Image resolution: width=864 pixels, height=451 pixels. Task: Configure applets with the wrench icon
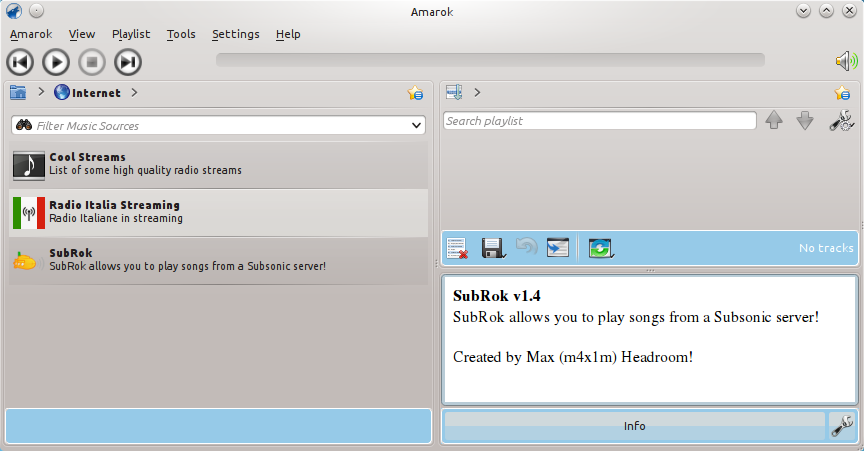[x=843, y=426]
